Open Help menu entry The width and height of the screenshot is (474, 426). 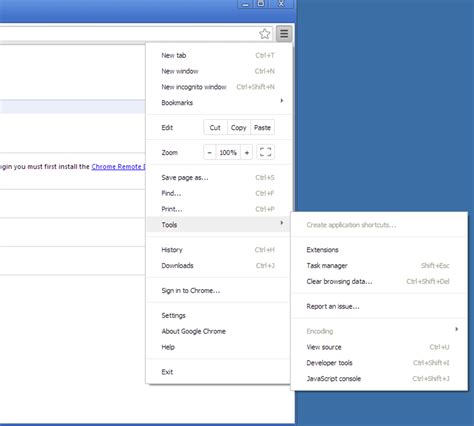(x=218, y=347)
